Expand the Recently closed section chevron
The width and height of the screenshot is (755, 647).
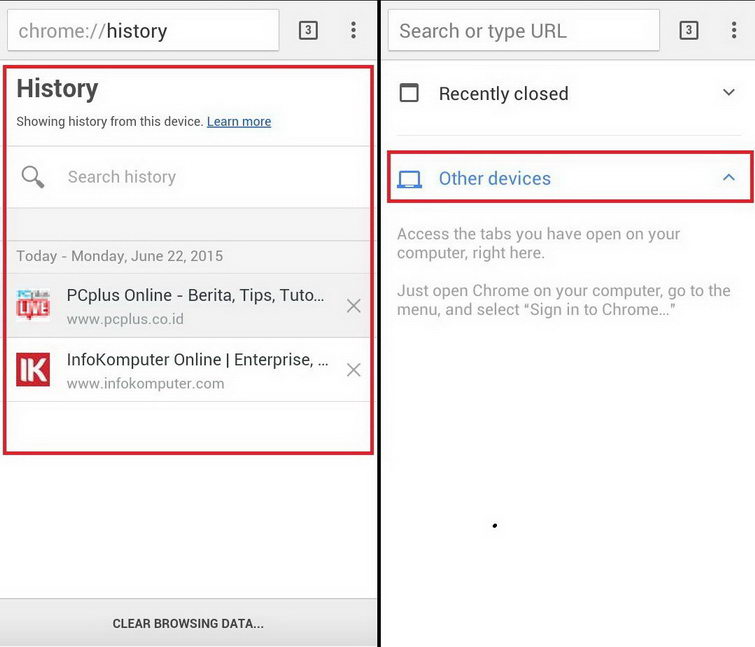[x=729, y=93]
